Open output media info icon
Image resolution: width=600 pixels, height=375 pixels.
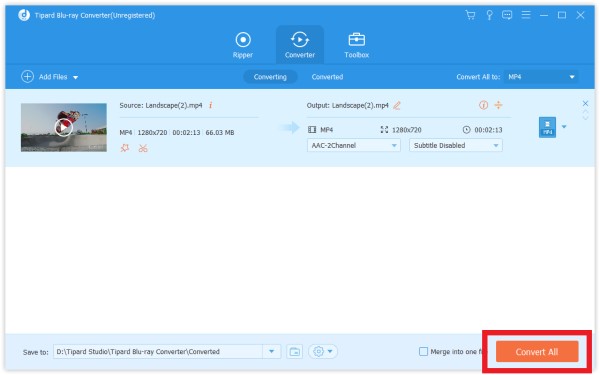pyautogui.click(x=483, y=105)
